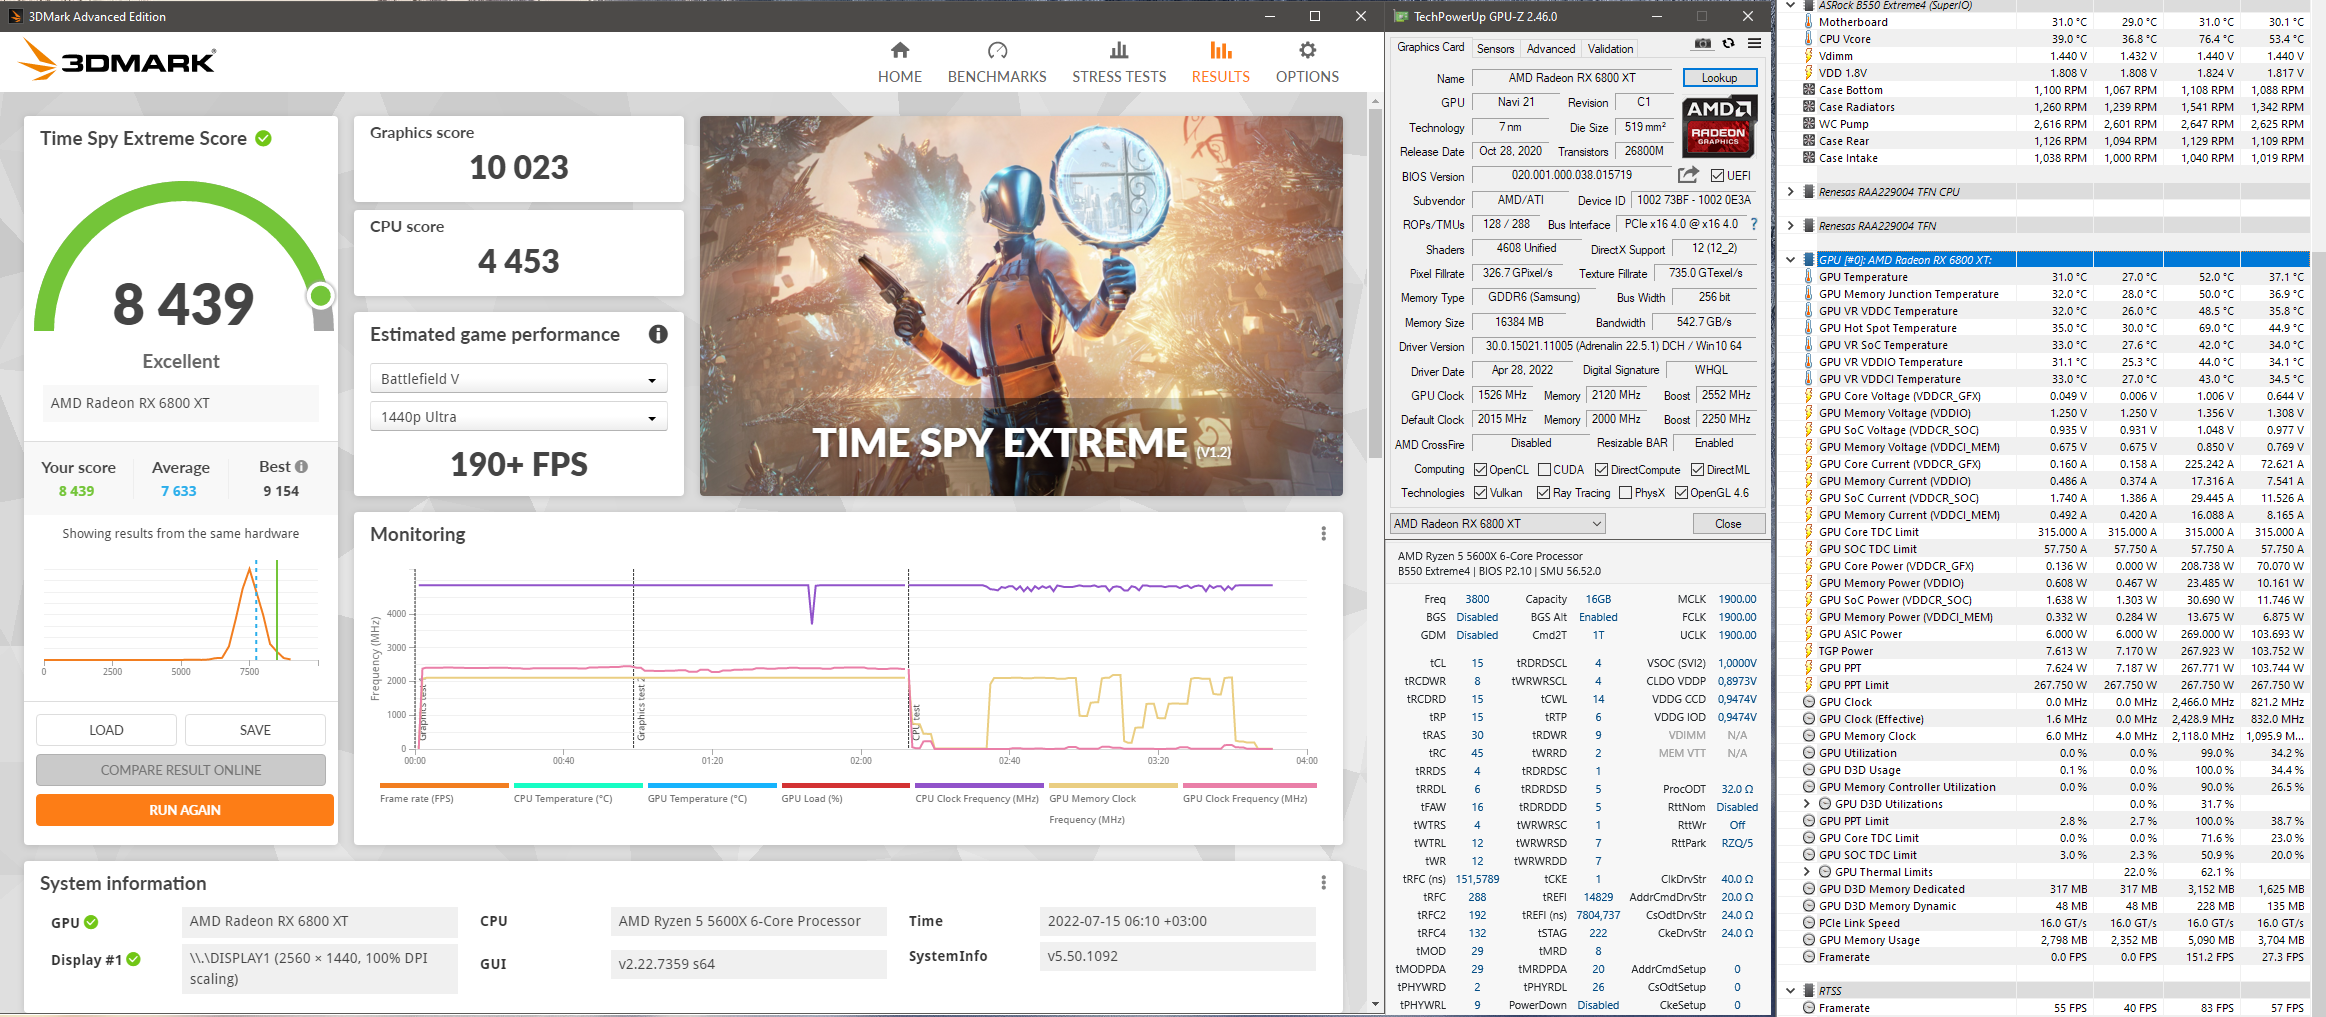The image size is (2326, 1017).
Task: Click the BIOS export share icon in GPU-Z
Action: (x=1688, y=175)
